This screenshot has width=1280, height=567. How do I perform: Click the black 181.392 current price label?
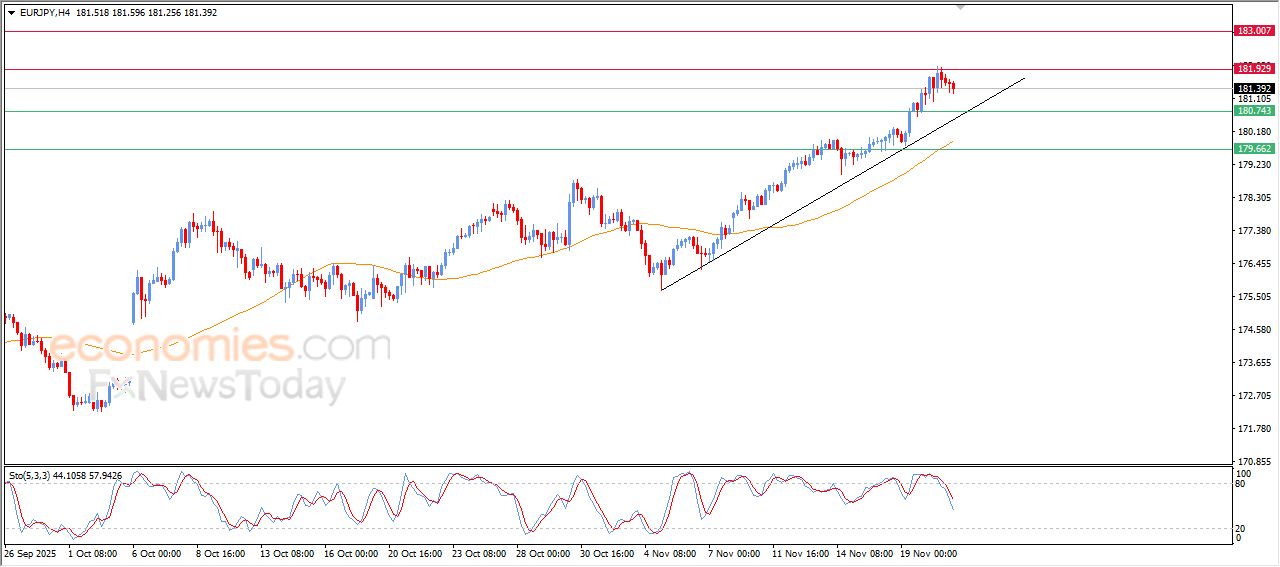[x=1254, y=88]
